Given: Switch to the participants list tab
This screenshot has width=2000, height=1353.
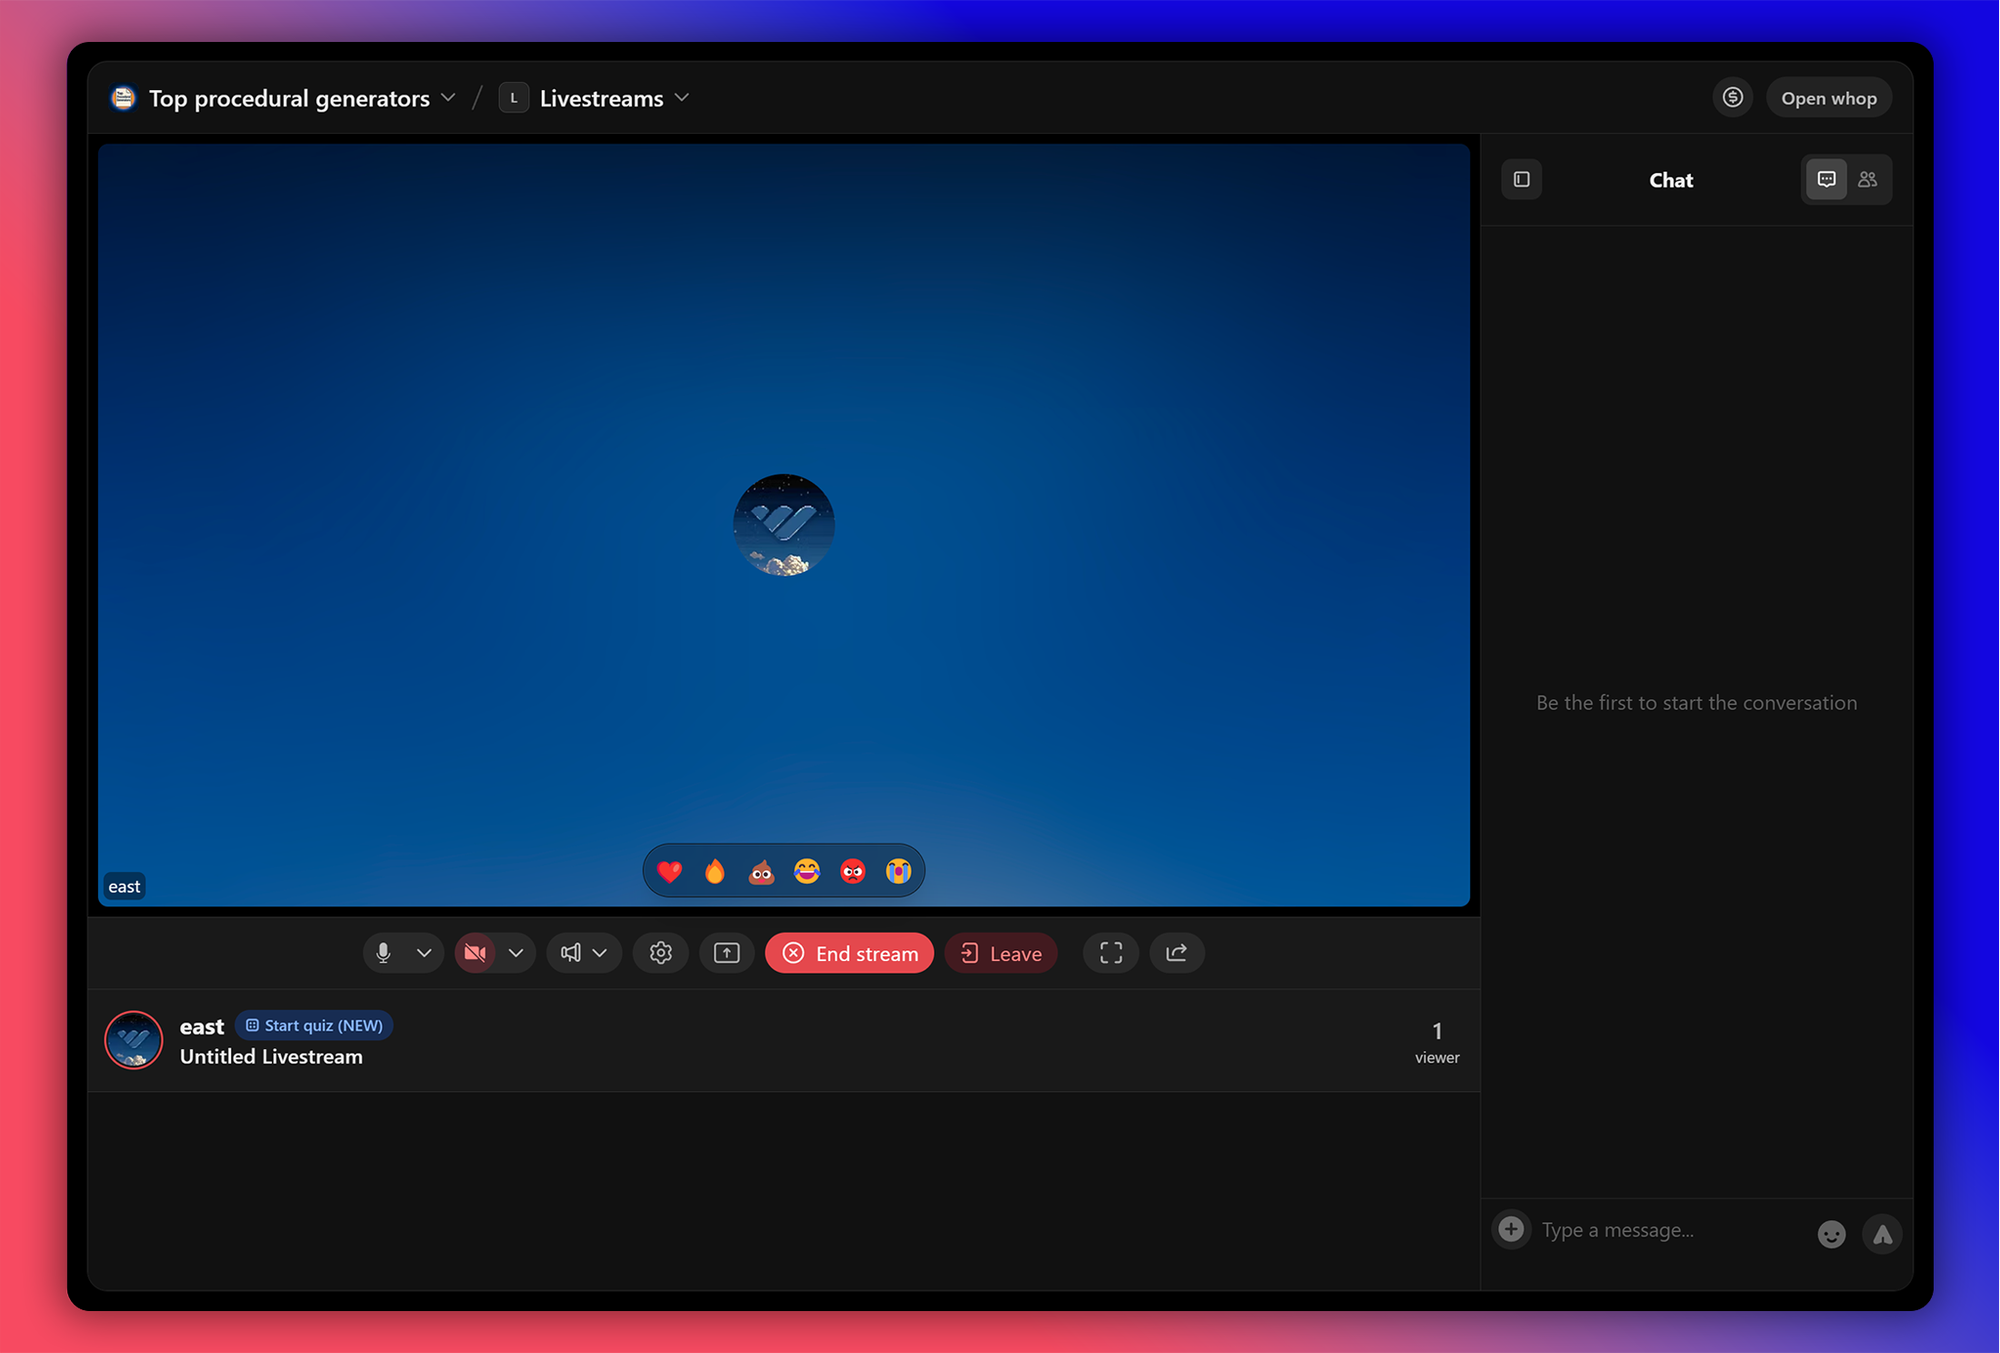Looking at the screenshot, I should pos(1867,180).
